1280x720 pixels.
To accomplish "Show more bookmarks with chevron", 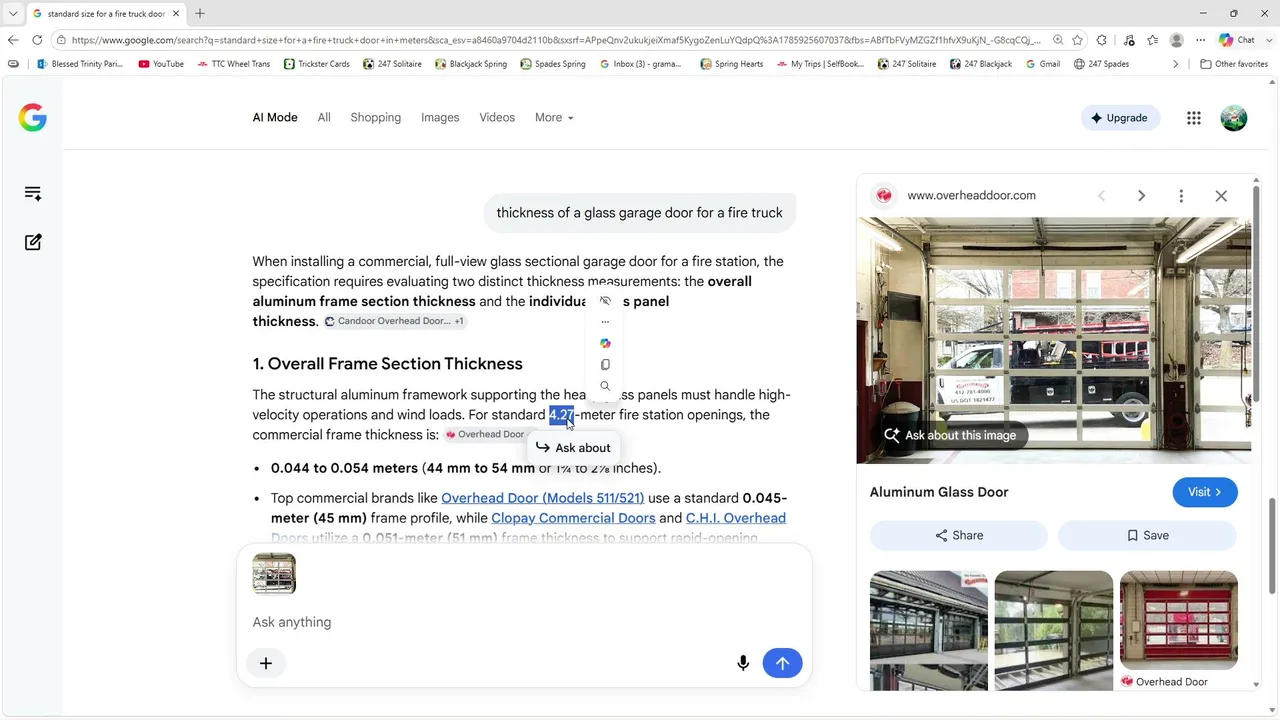I will [1176, 64].
